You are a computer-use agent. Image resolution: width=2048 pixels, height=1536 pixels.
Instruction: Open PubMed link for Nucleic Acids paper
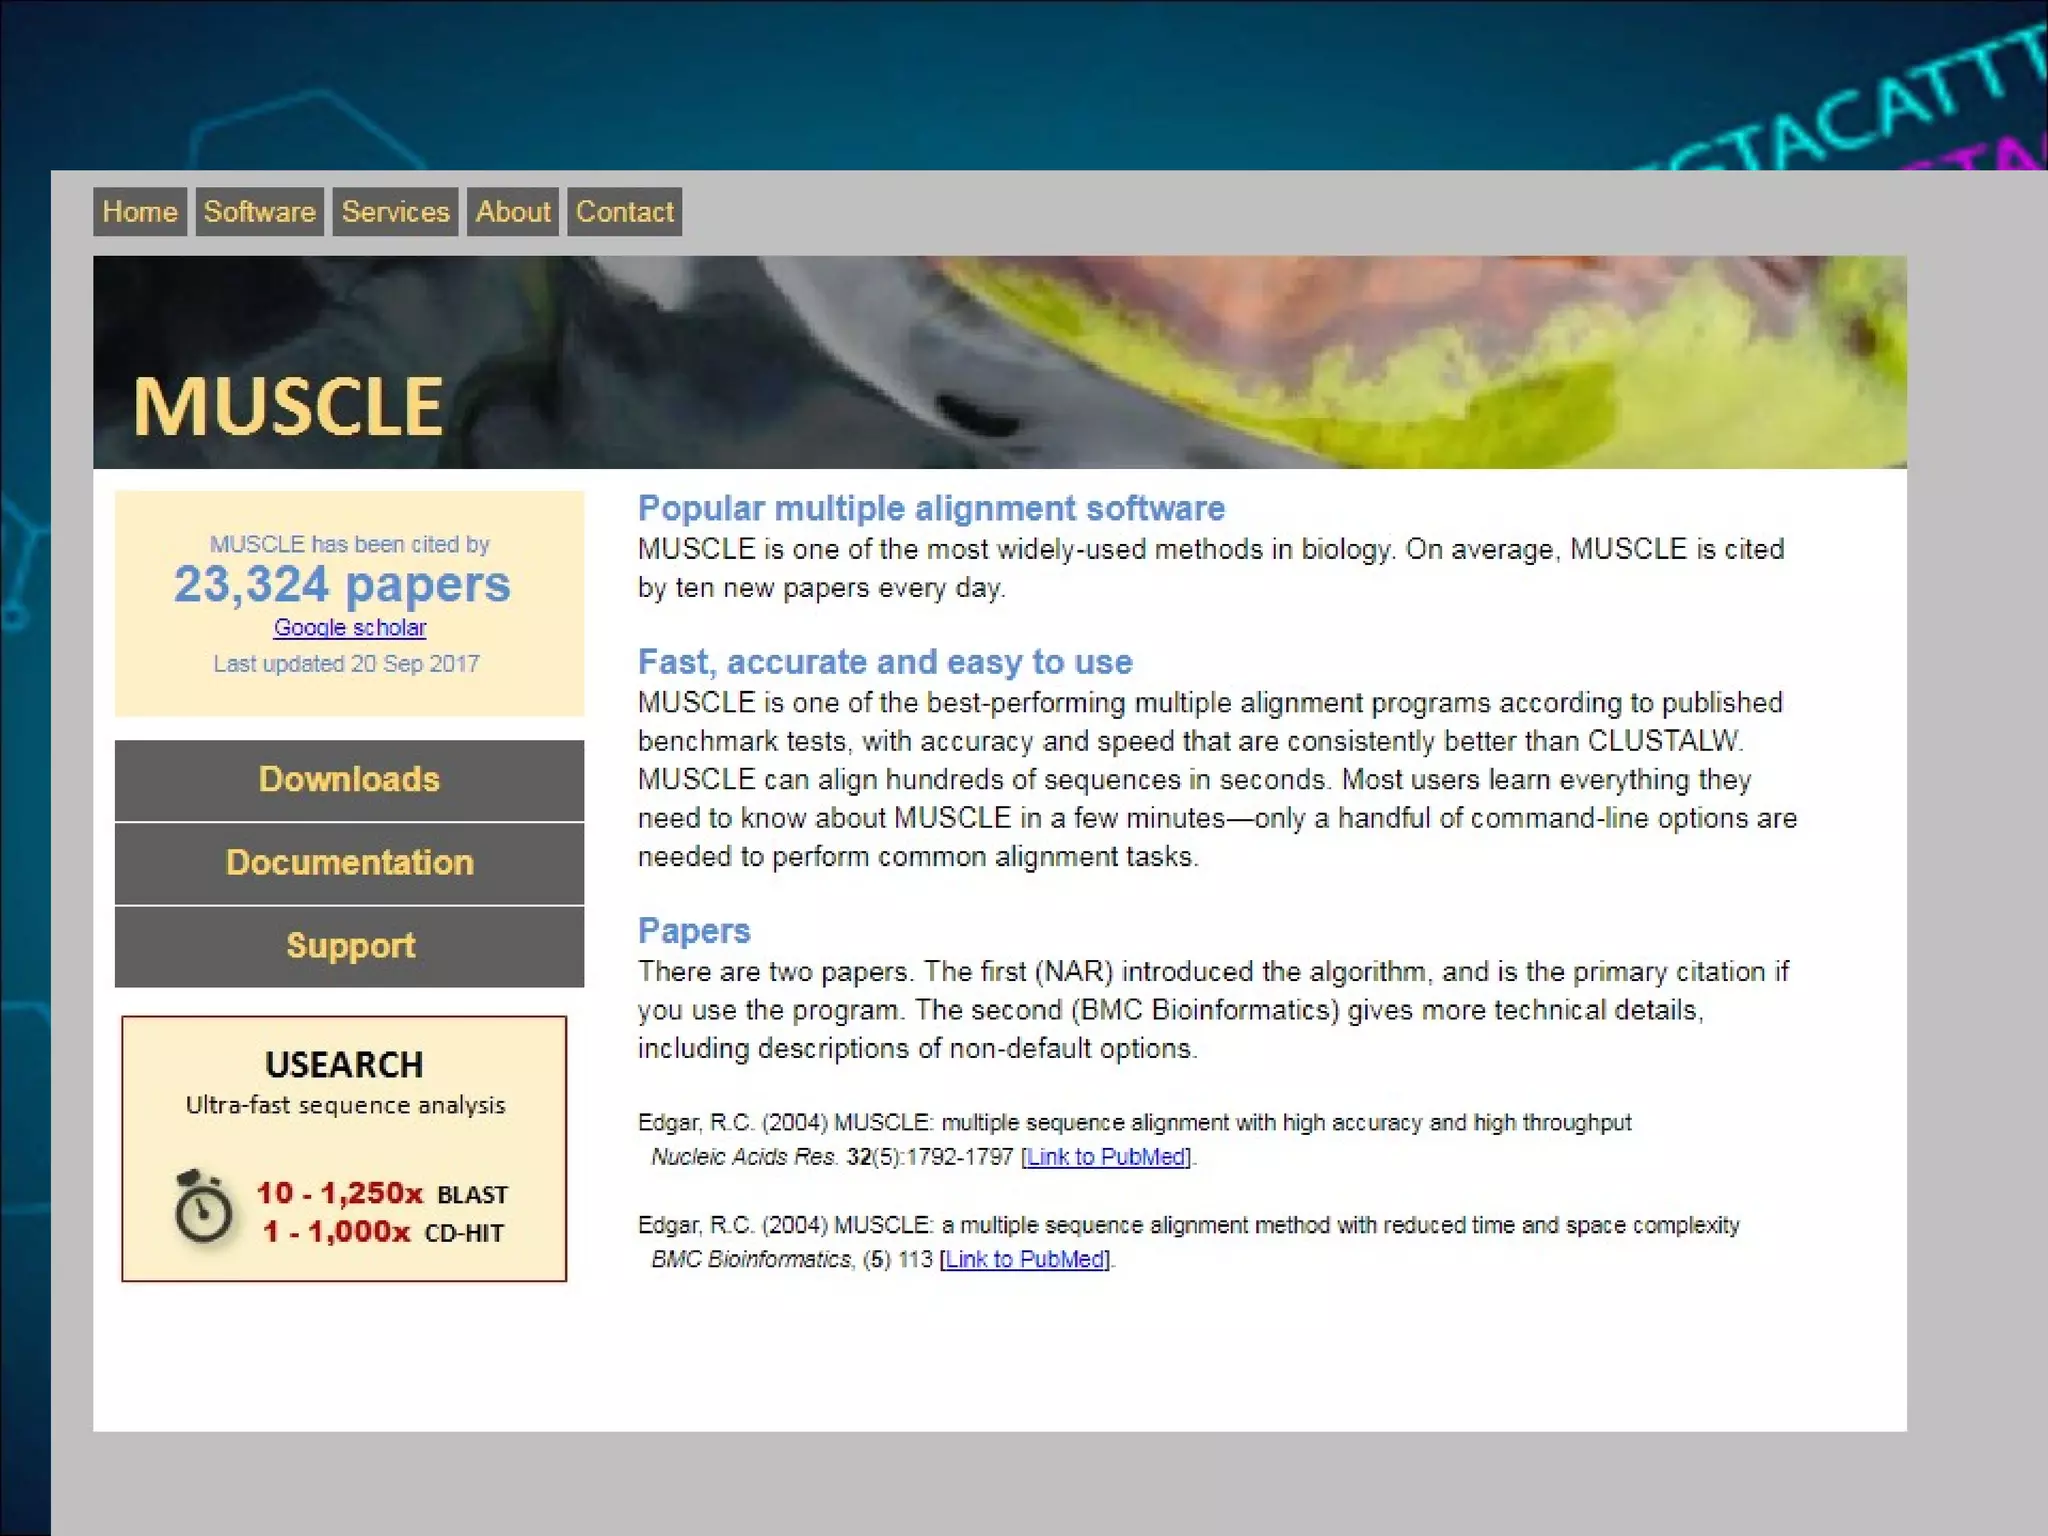click(1106, 1157)
